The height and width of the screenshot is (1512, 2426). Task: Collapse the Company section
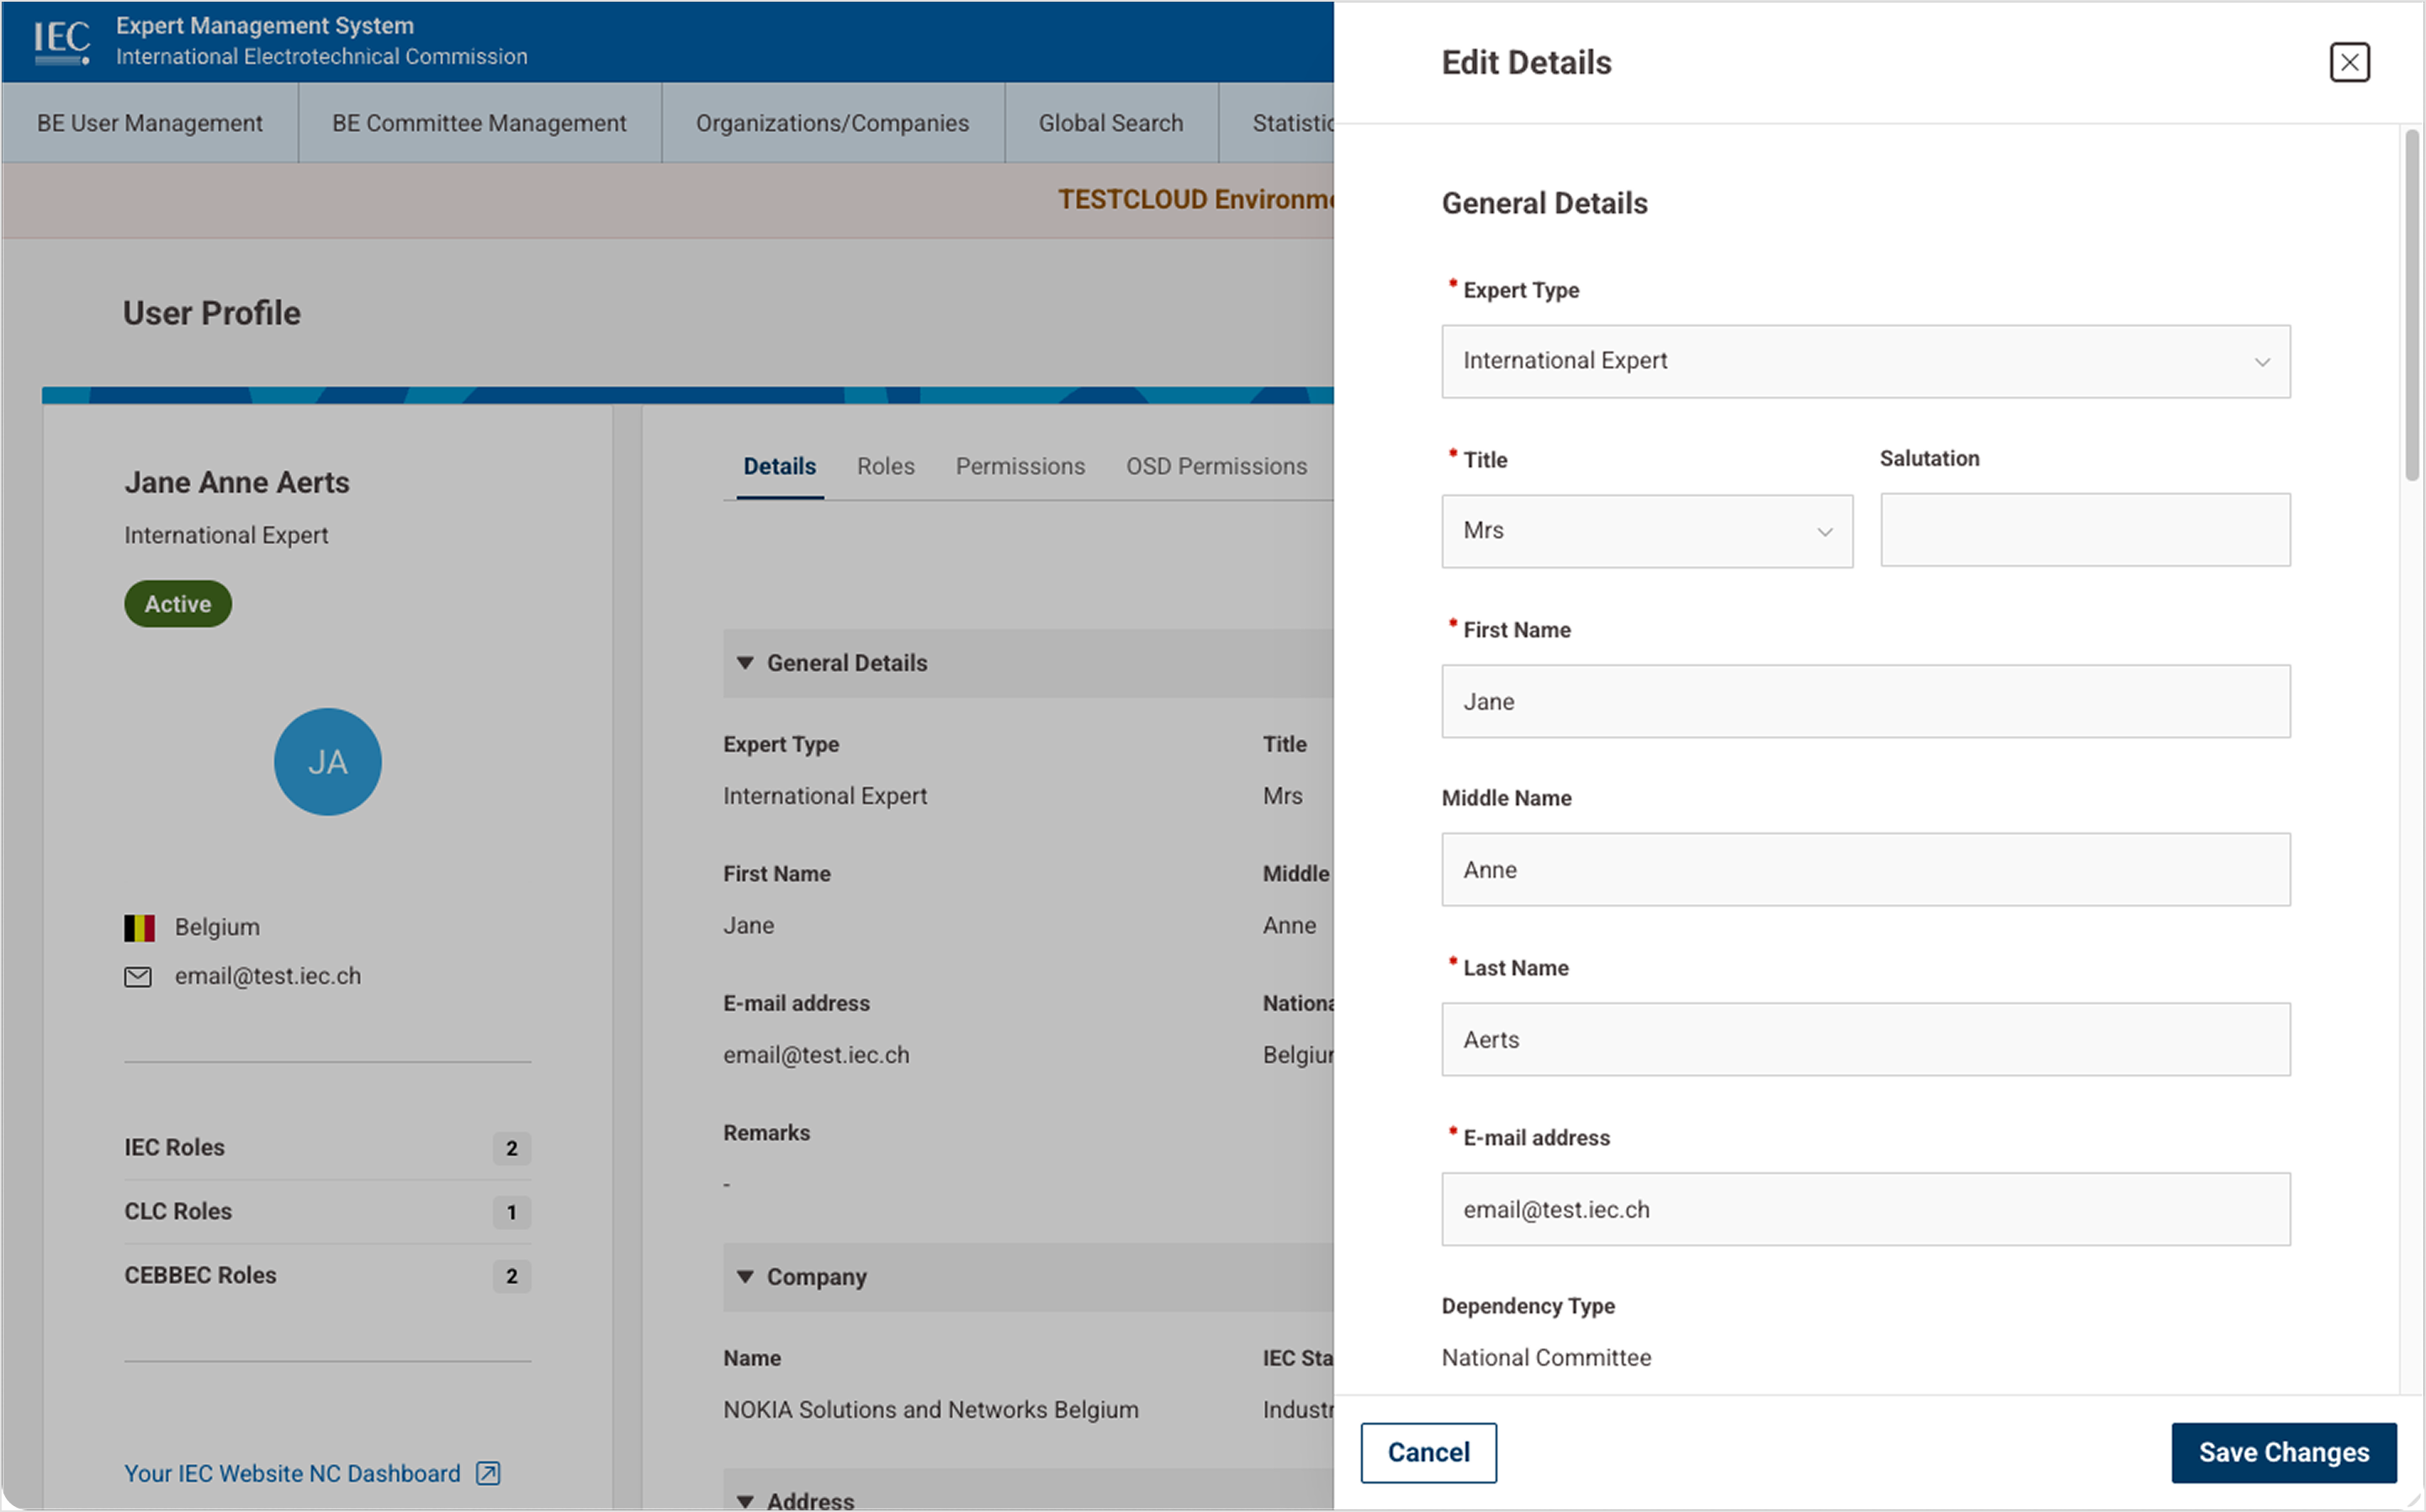(x=745, y=1276)
